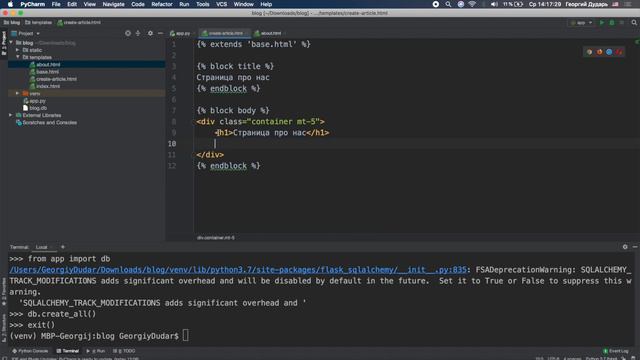The image size is (640, 360).
Task: Click the collapse all icon in Project panel
Action: [x=138, y=33]
